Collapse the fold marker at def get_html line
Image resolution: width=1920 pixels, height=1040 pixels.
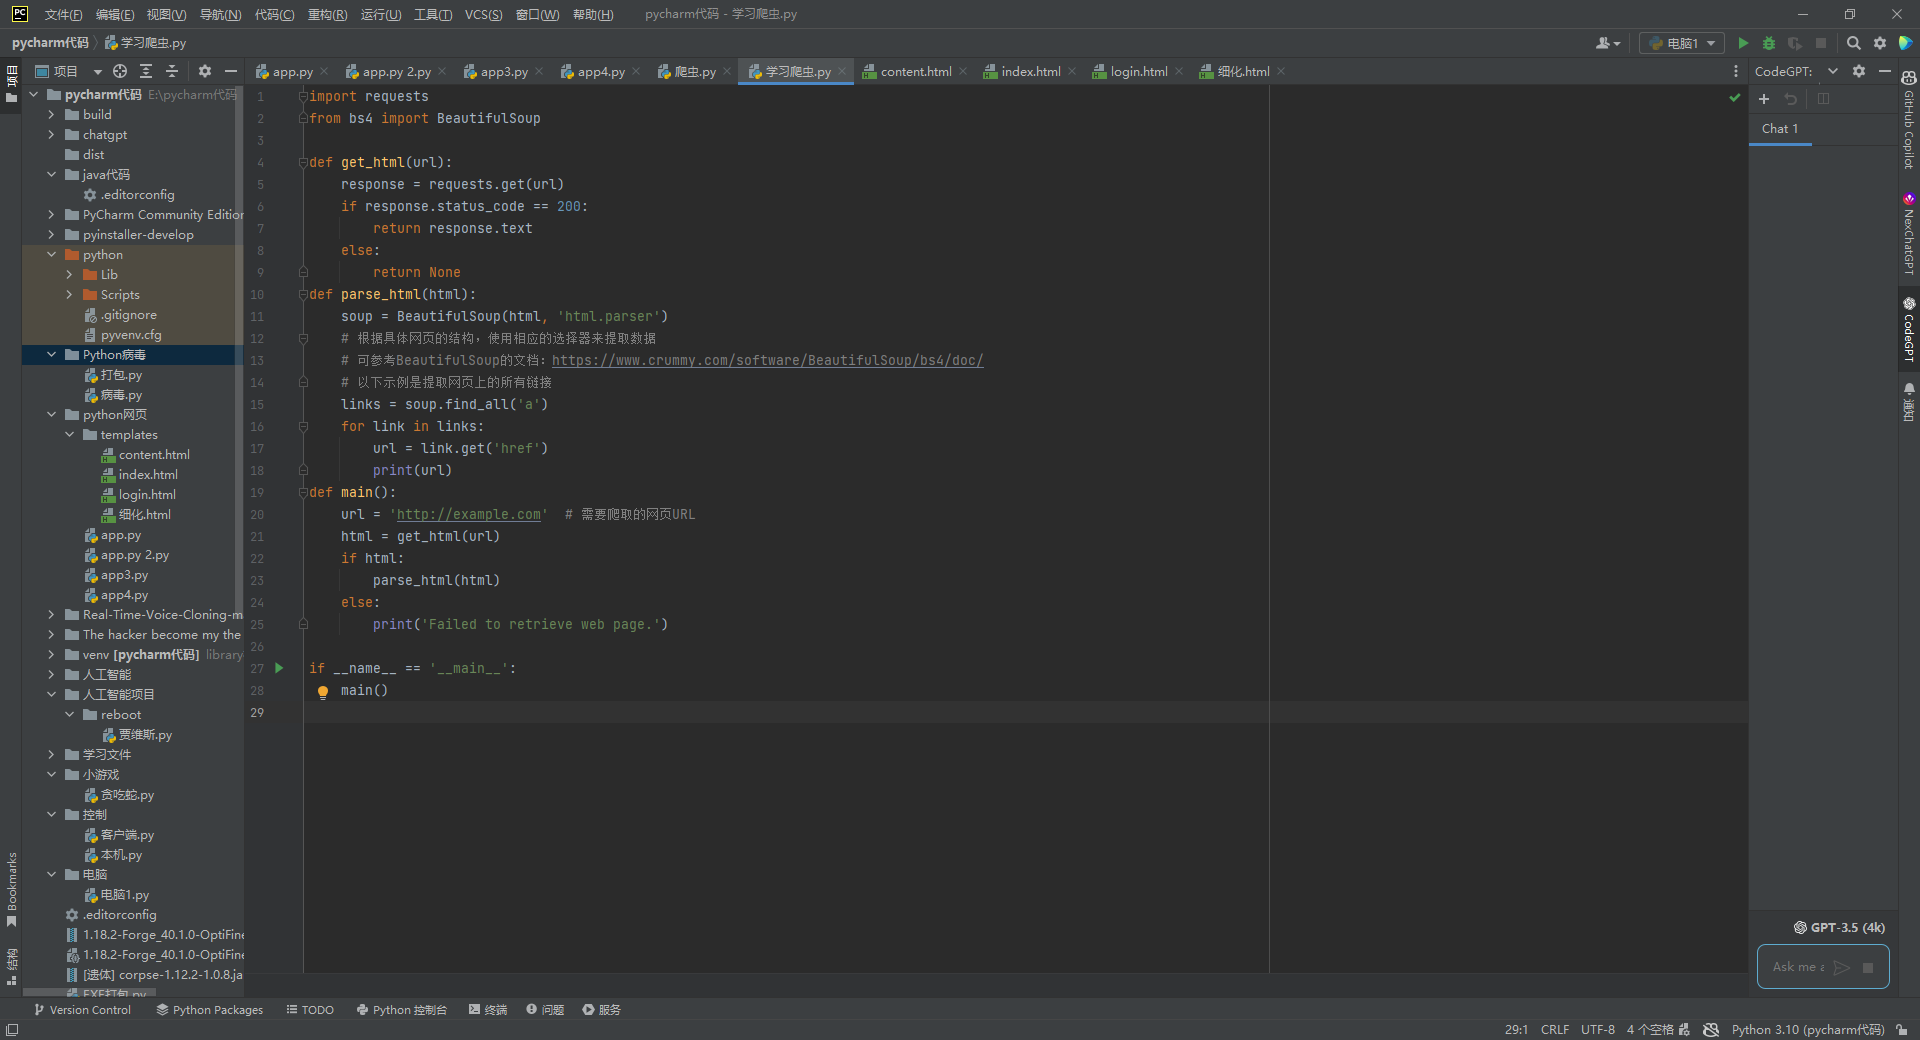[x=303, y=162]
